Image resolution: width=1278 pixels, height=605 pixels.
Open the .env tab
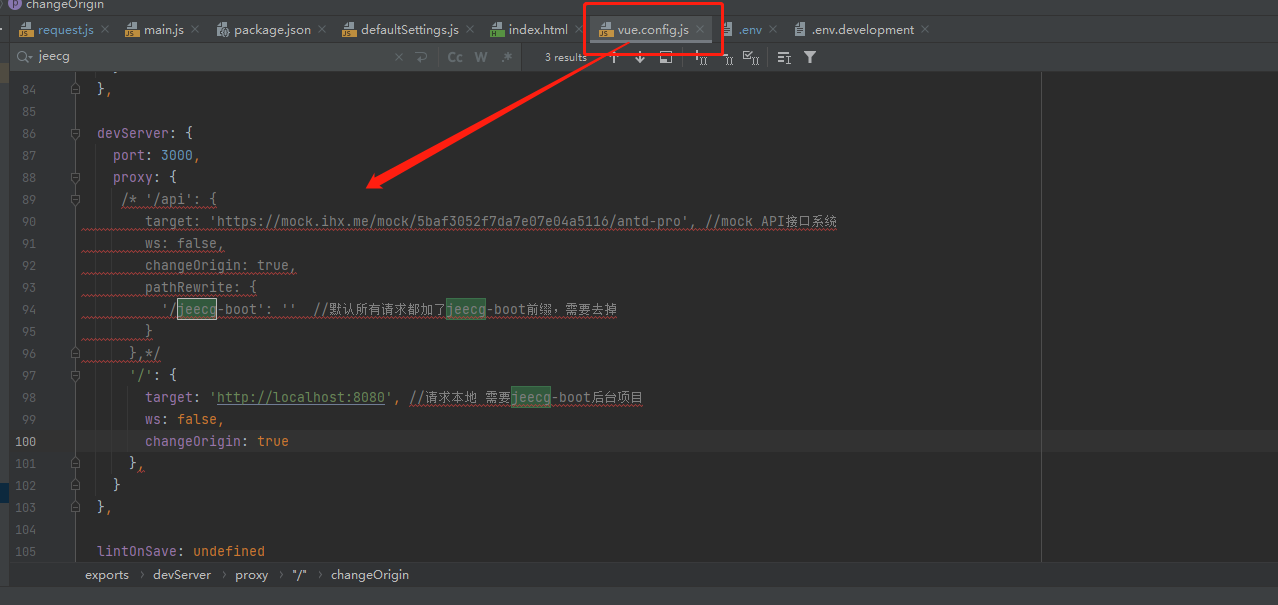coord(750,30)
